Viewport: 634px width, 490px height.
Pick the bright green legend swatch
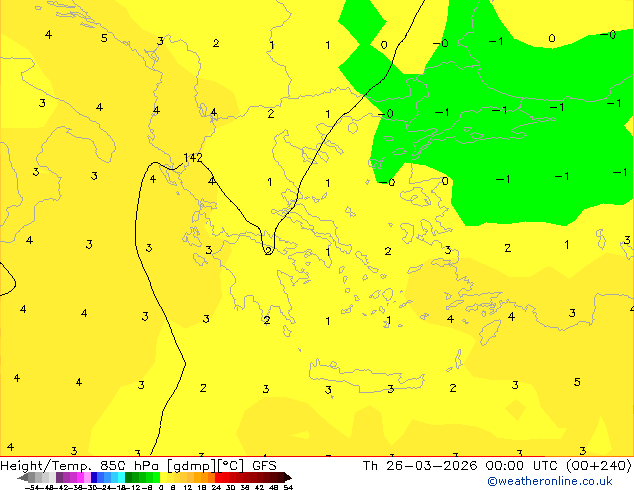tap(156, 477)
